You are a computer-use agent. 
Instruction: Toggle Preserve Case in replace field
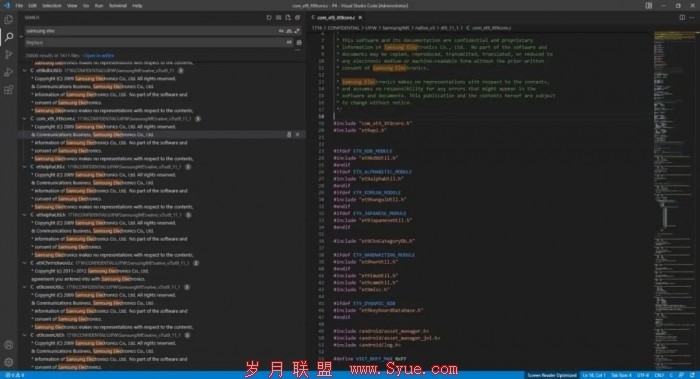tap(289, 42)
